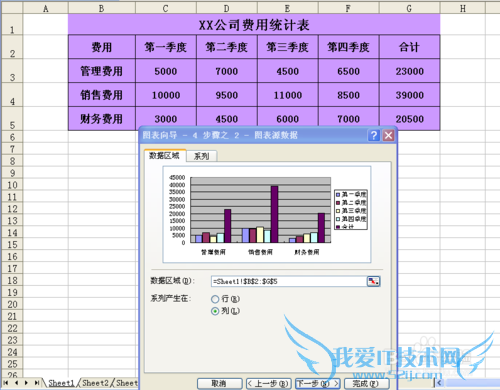500x390 pixels.
Task: Click cell with value 6500
Action: click(349, 71)
